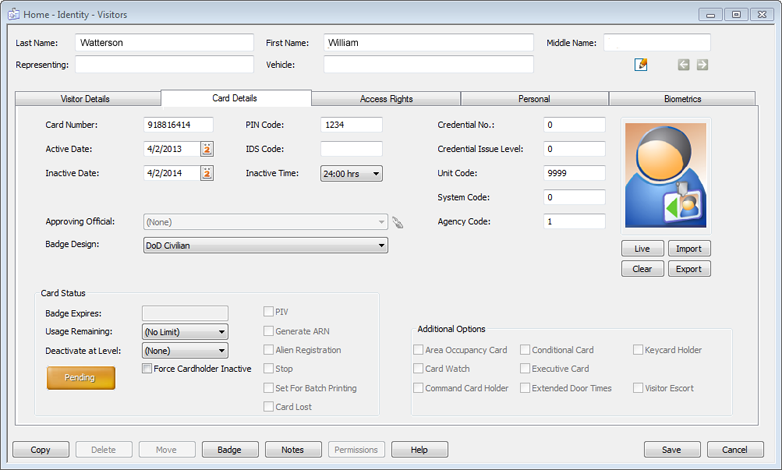Click the edit note icon below Middle Name
Viewport: 782px width, 470px height.
click(641, 65)
